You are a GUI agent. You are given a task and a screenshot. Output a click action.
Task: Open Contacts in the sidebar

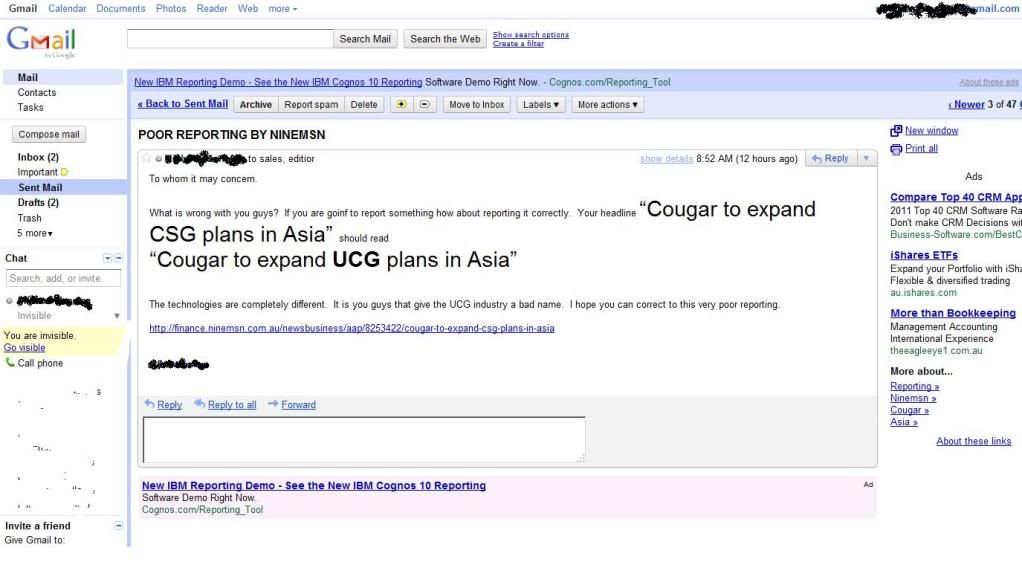(x=36, y=93)
